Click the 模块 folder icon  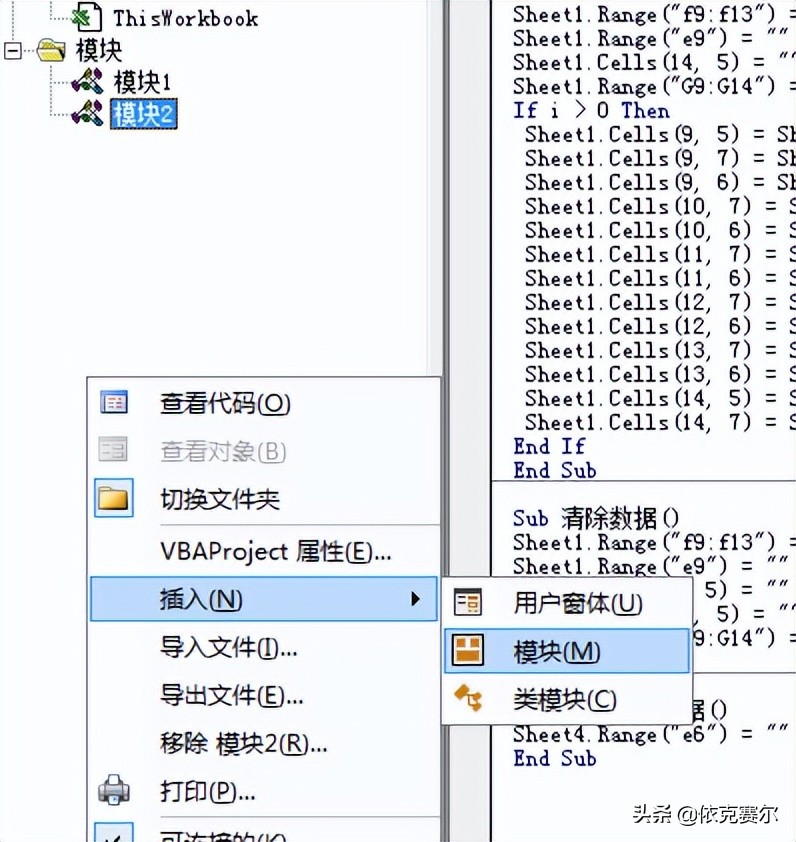(x=52, y=51)
